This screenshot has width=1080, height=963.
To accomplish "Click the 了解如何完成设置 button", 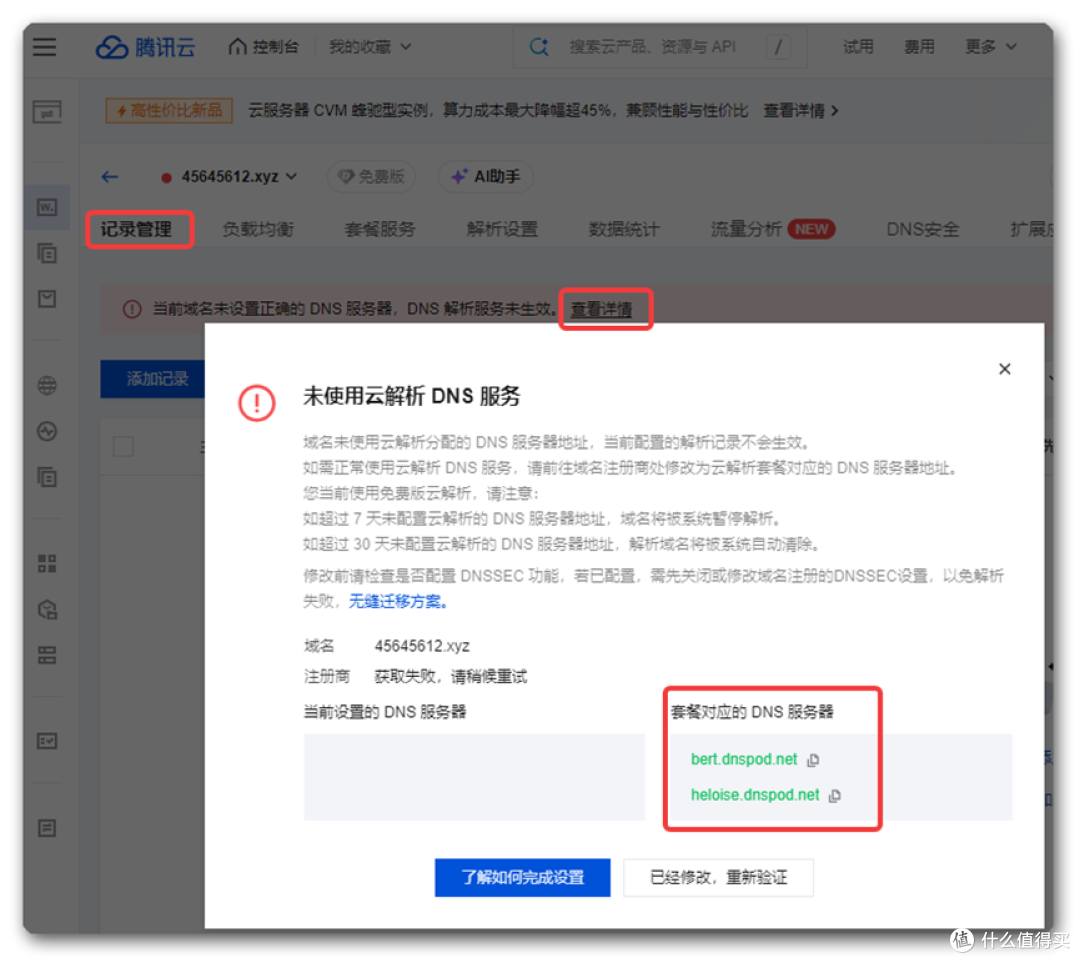I will [522, 878].
